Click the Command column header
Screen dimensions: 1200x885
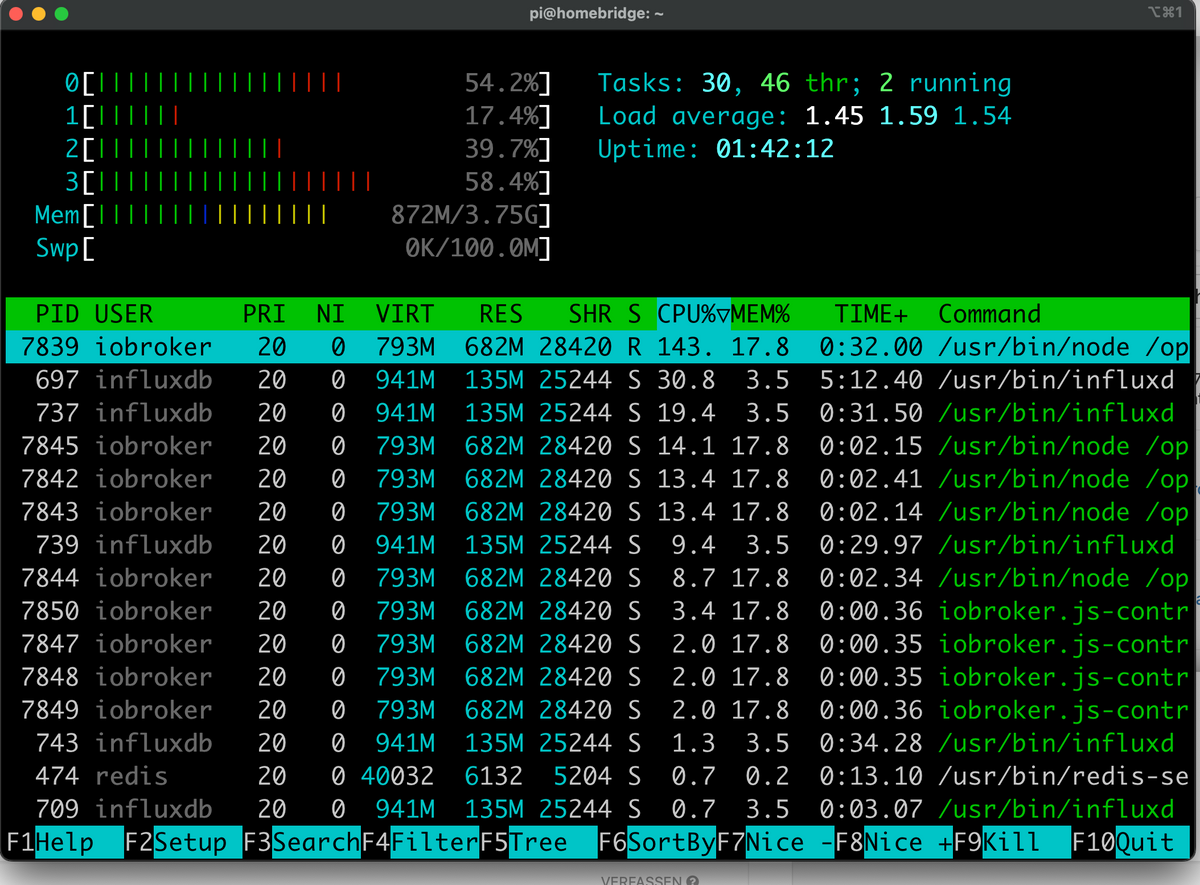(990, 314)
